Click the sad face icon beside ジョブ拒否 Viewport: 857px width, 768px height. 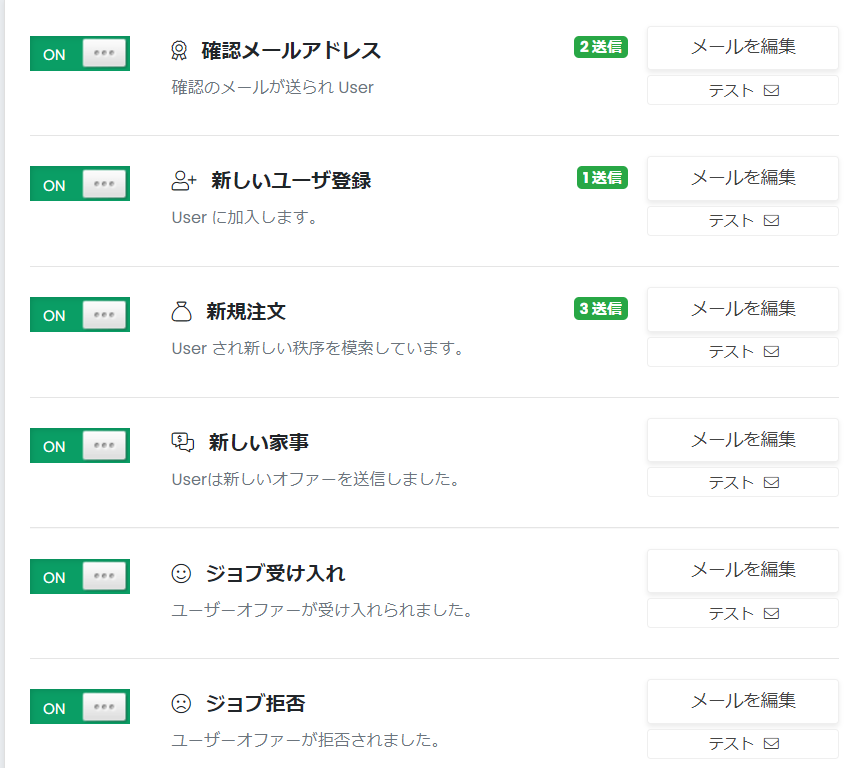pyautogui.click(x=181, y=703)
